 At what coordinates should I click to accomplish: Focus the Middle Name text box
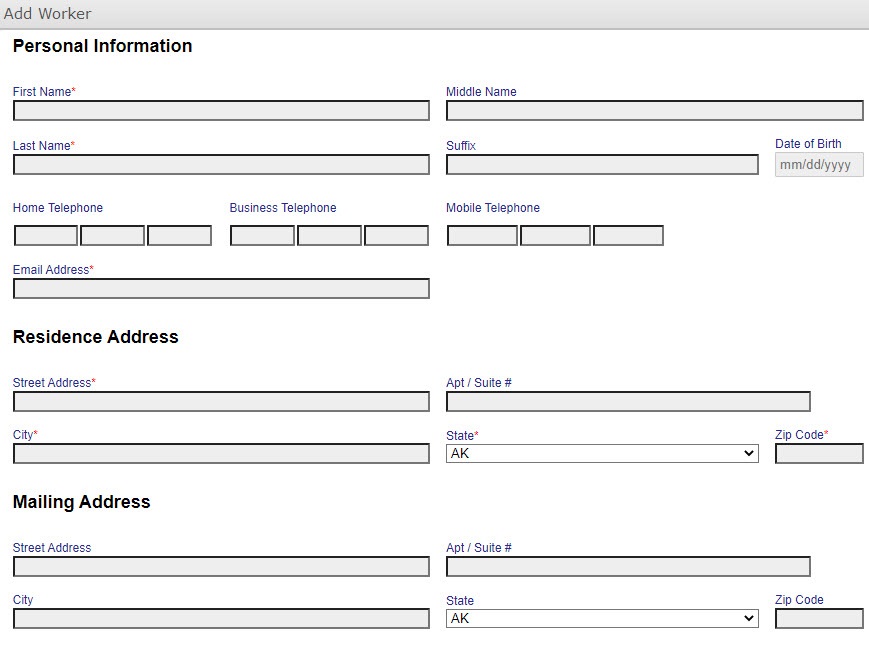coord(654,111)
